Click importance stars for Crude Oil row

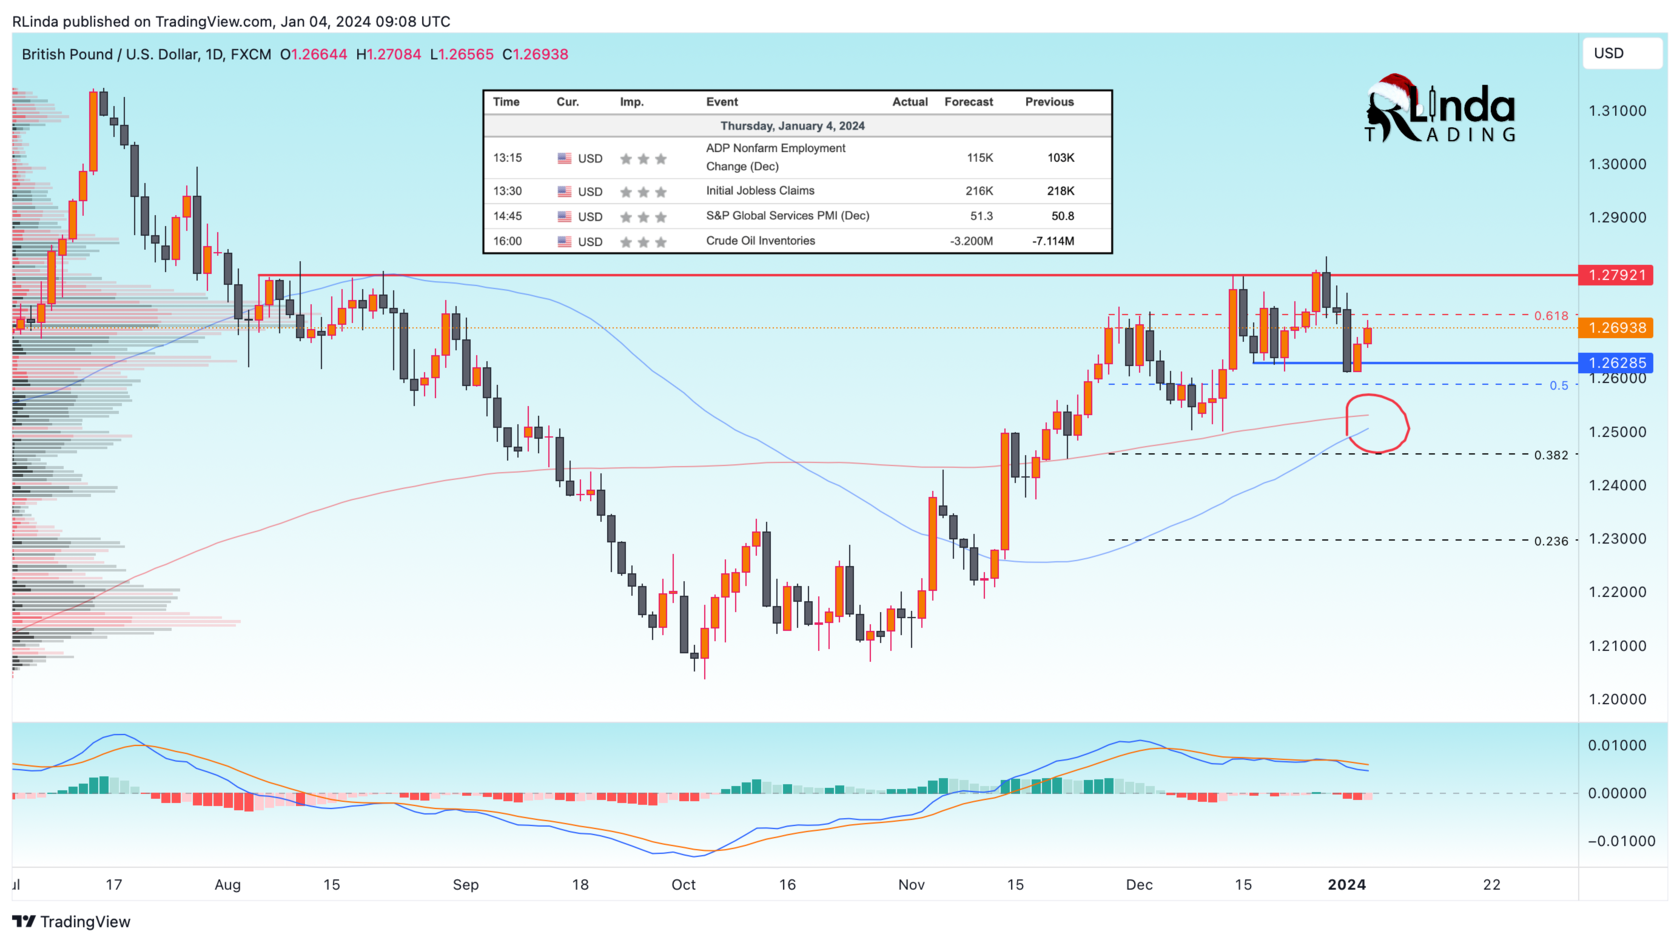click(643, 241)
